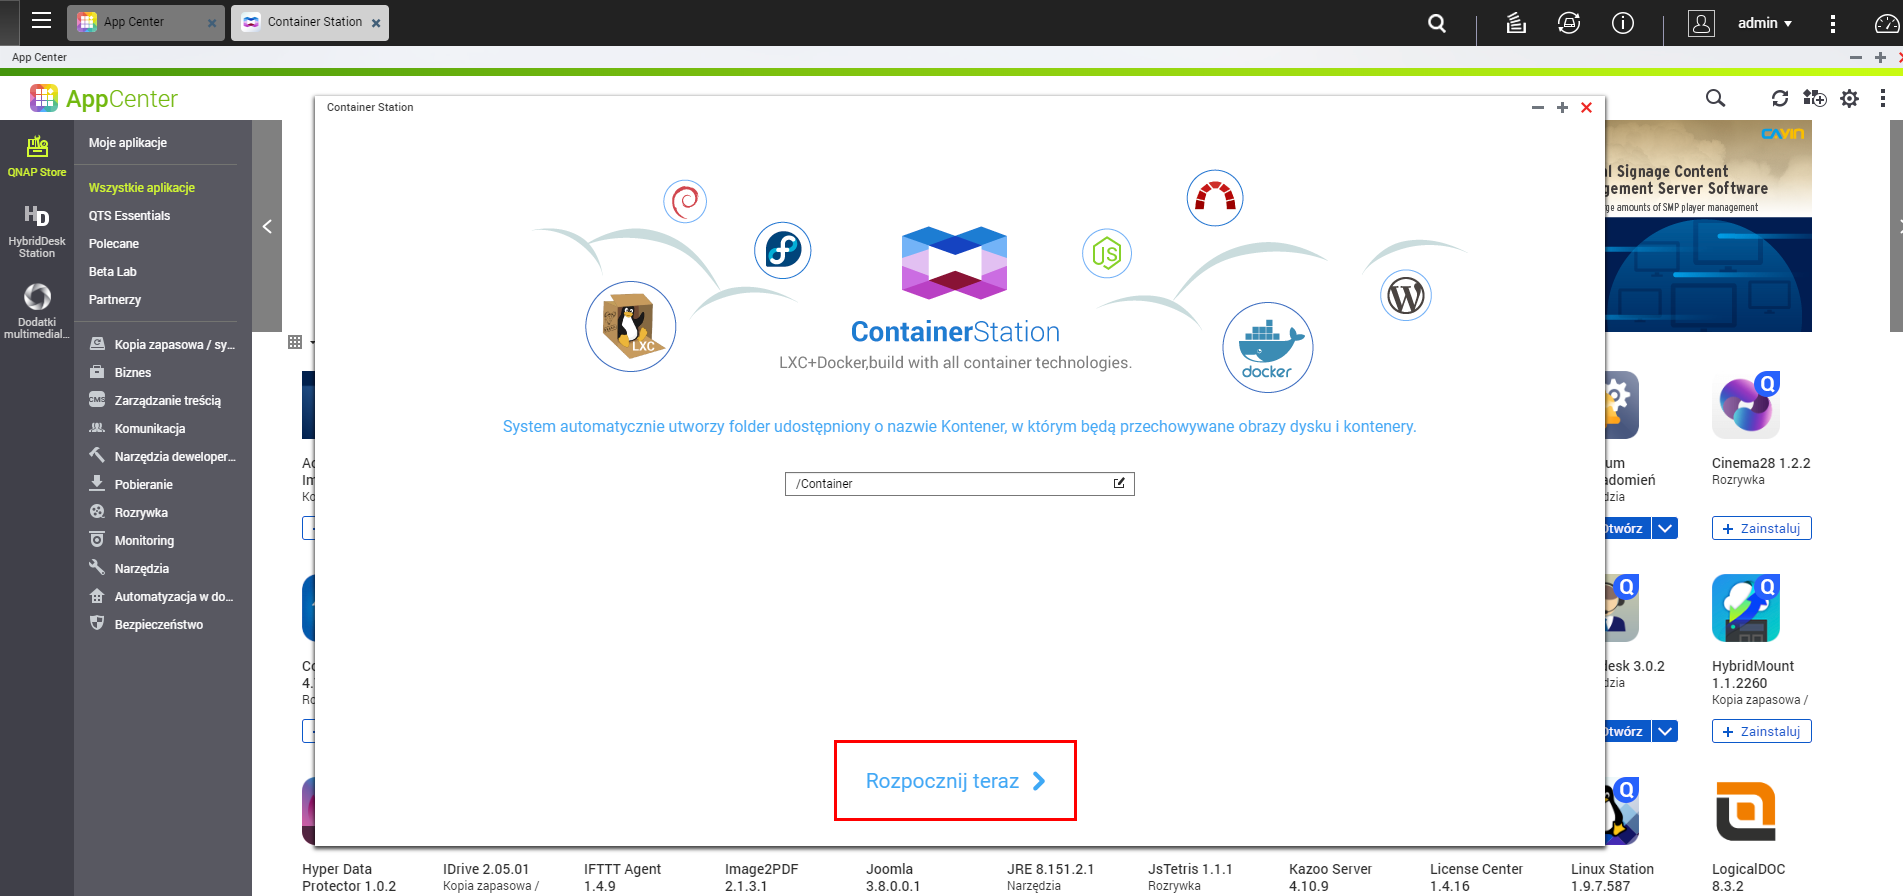Select Automatyzacja w domu category
This screenshot has height=896, width=1903.
(x=163, y=596)
